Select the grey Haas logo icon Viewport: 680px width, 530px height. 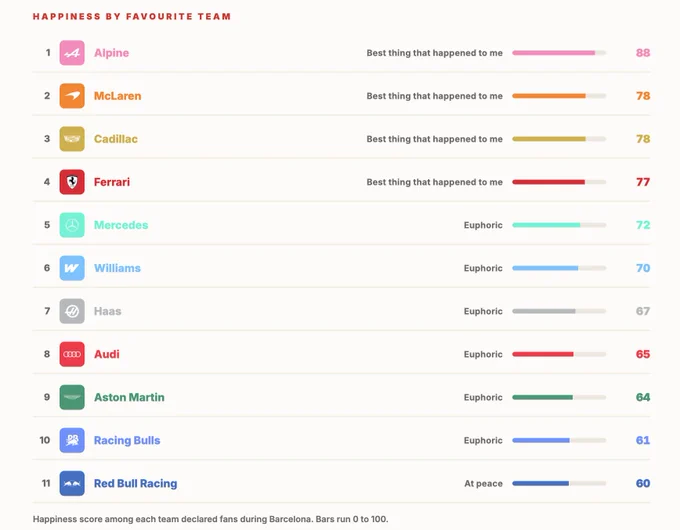[x=72, y=311]
